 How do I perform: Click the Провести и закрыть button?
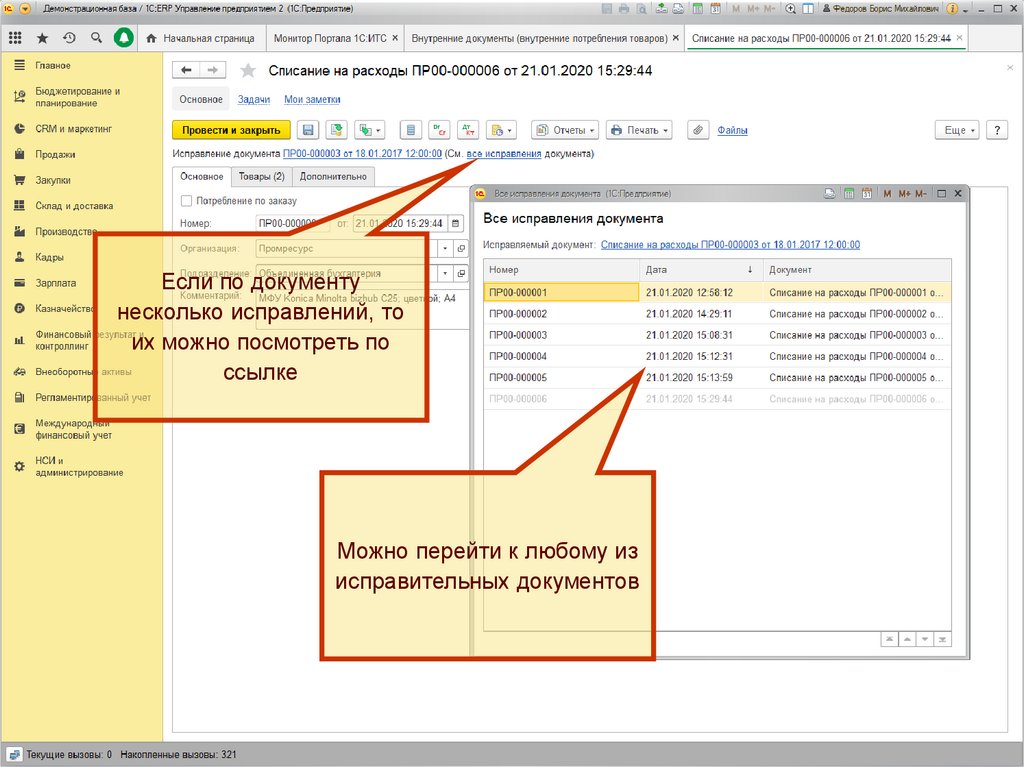231,130
